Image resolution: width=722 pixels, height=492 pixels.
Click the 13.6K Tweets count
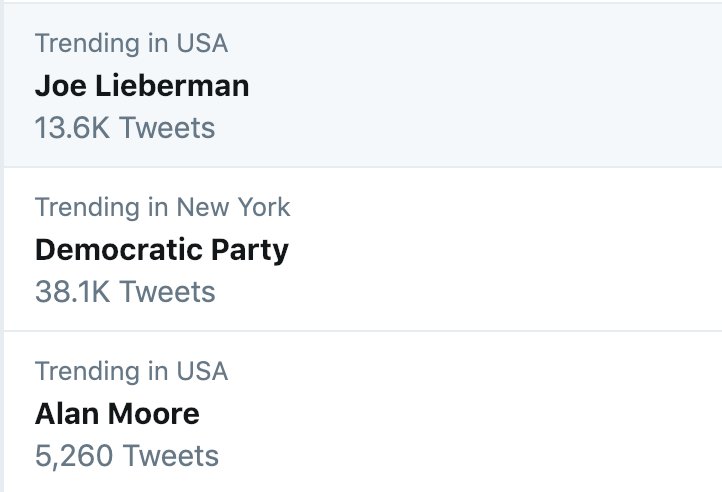point(125,128)
